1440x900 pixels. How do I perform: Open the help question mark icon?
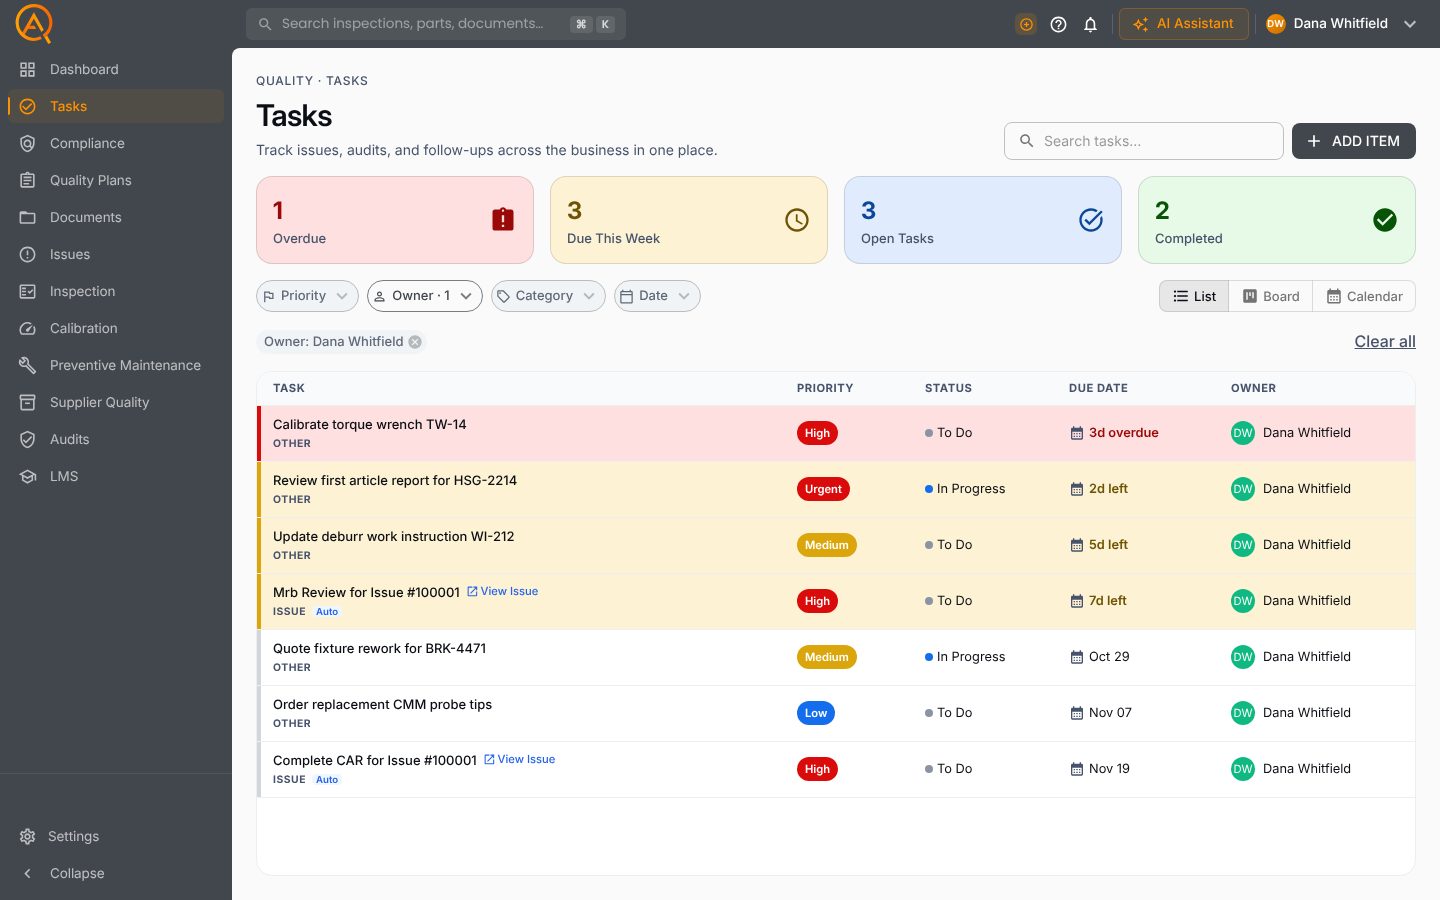[1058, 24]
